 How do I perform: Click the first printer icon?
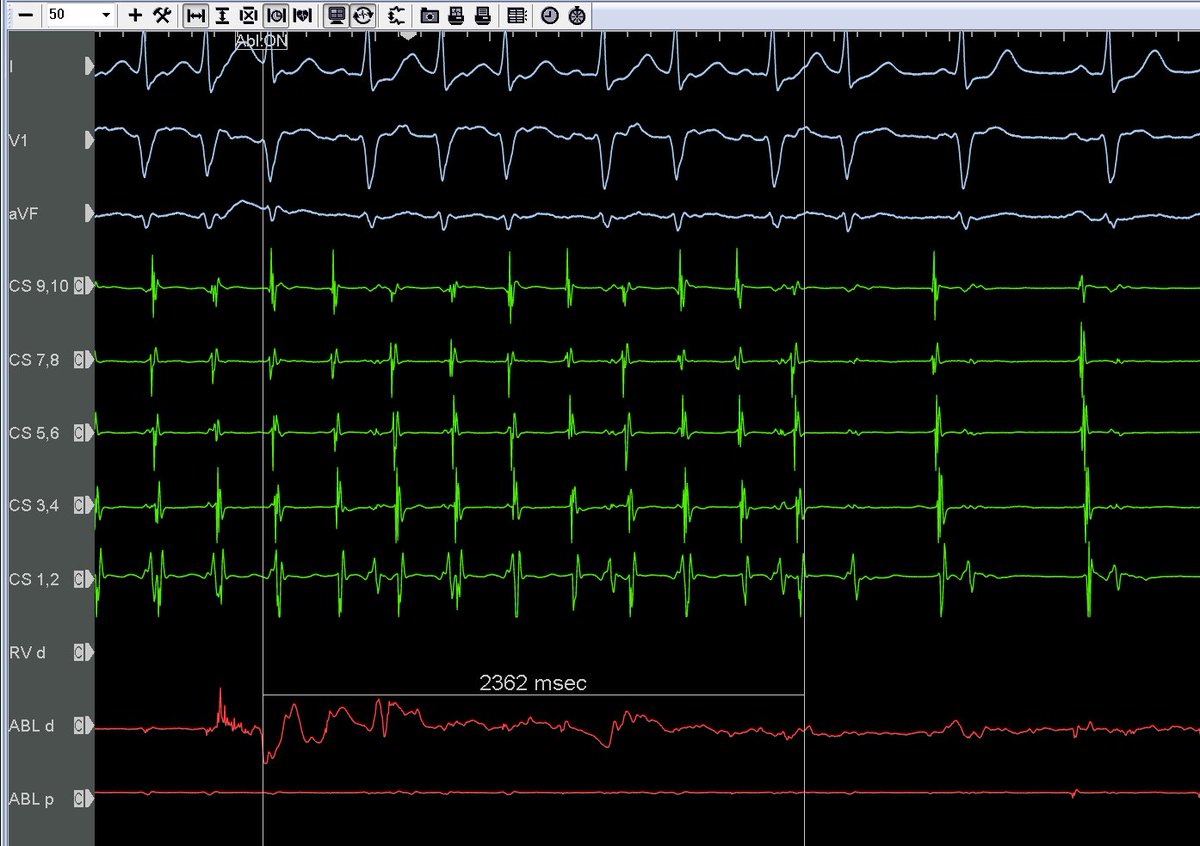click(456, 15)
